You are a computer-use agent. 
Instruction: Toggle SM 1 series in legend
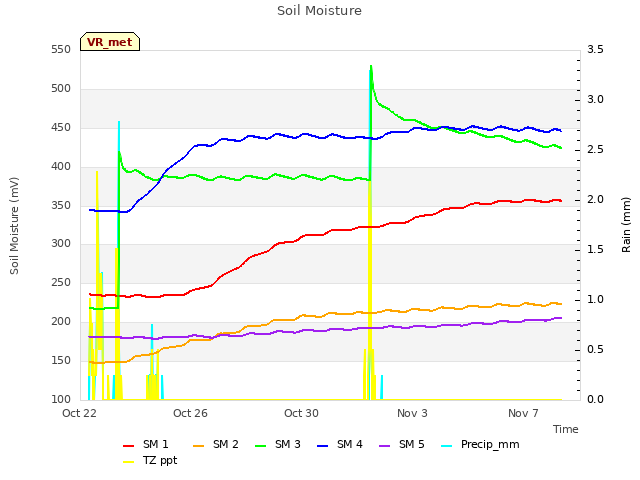[x=145, y=444]
